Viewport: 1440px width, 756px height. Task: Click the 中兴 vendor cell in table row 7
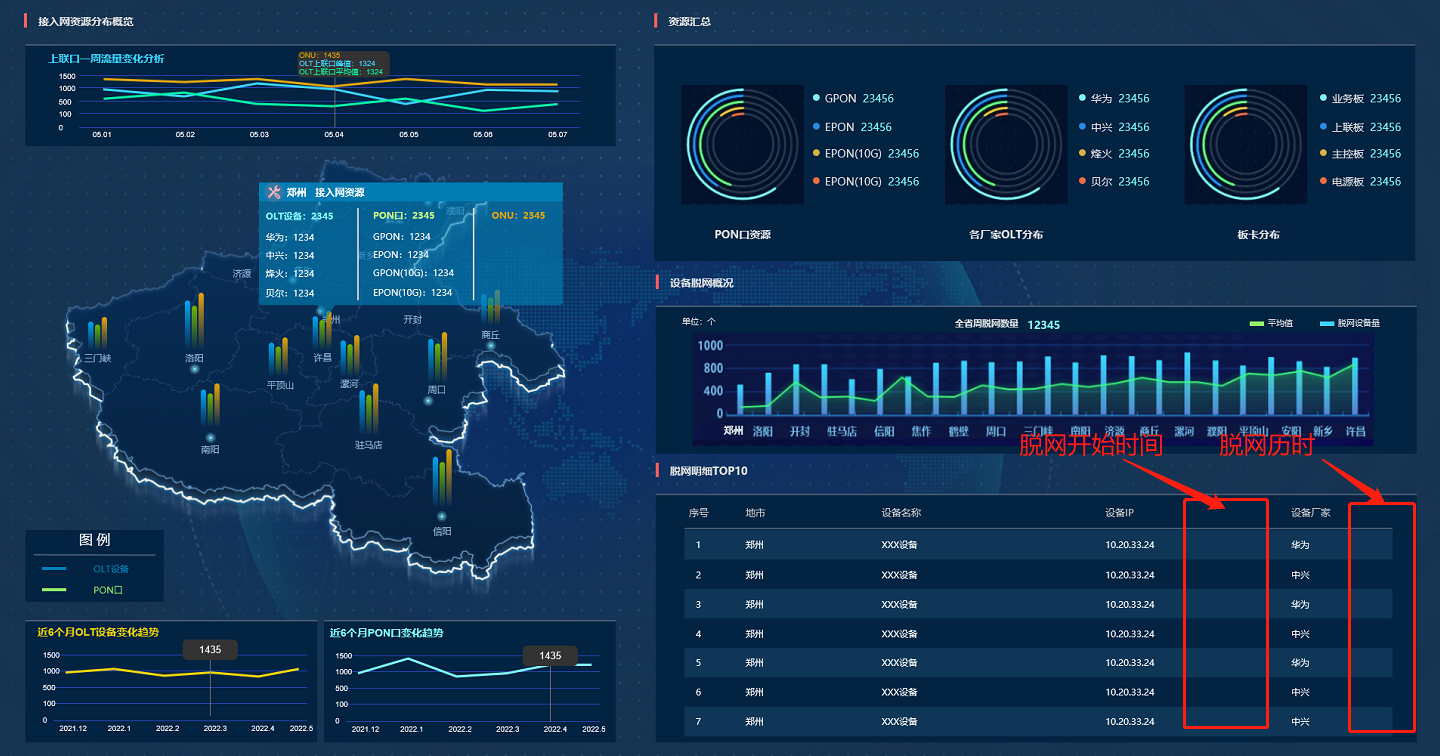point(1300,721)
